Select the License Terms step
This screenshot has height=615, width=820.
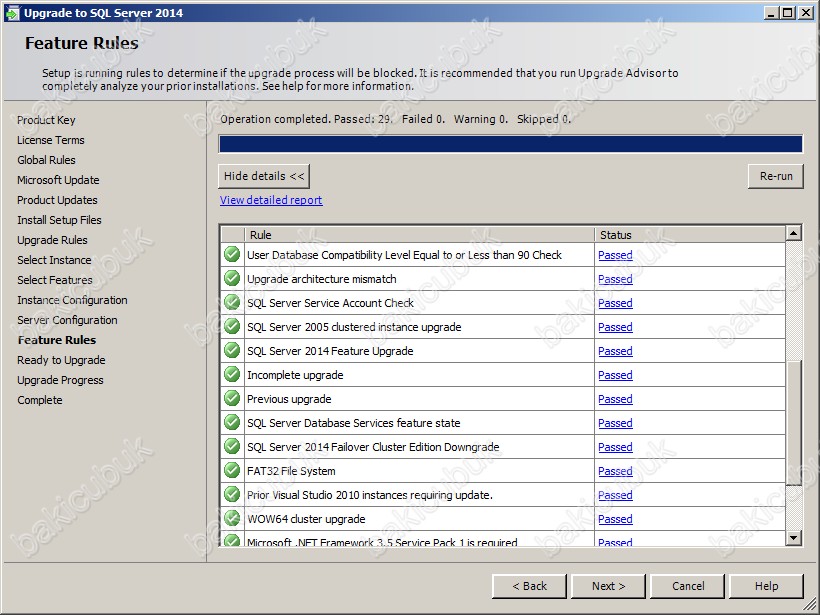pos(51,140)
